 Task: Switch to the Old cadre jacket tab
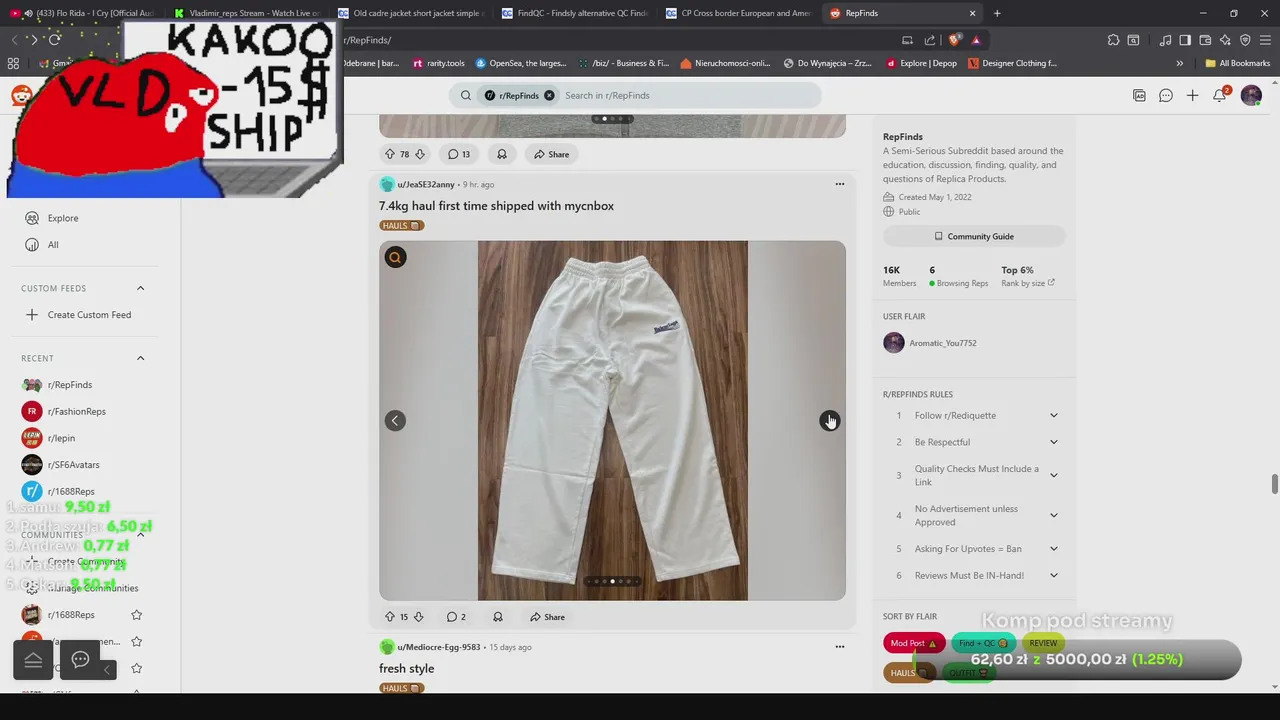tap(410, 13)
